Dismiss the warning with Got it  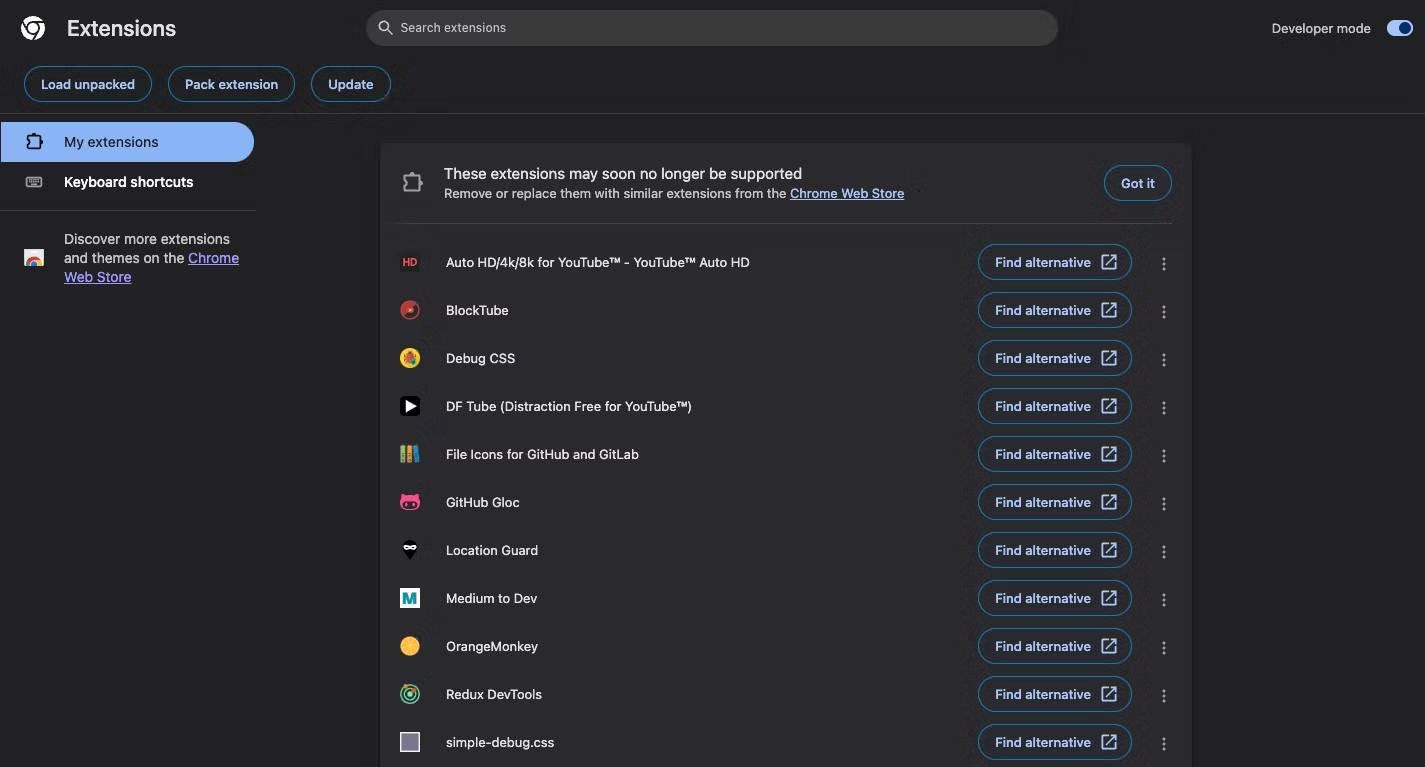click(x=1137, y=183)
